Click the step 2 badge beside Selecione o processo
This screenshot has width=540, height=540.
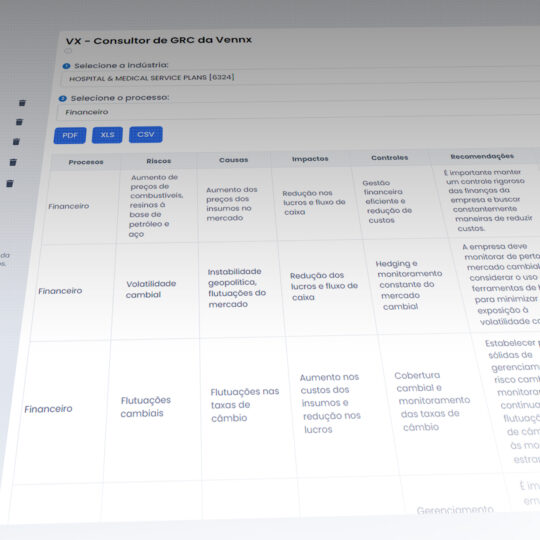pyautogui.click(x=63, y=98)
